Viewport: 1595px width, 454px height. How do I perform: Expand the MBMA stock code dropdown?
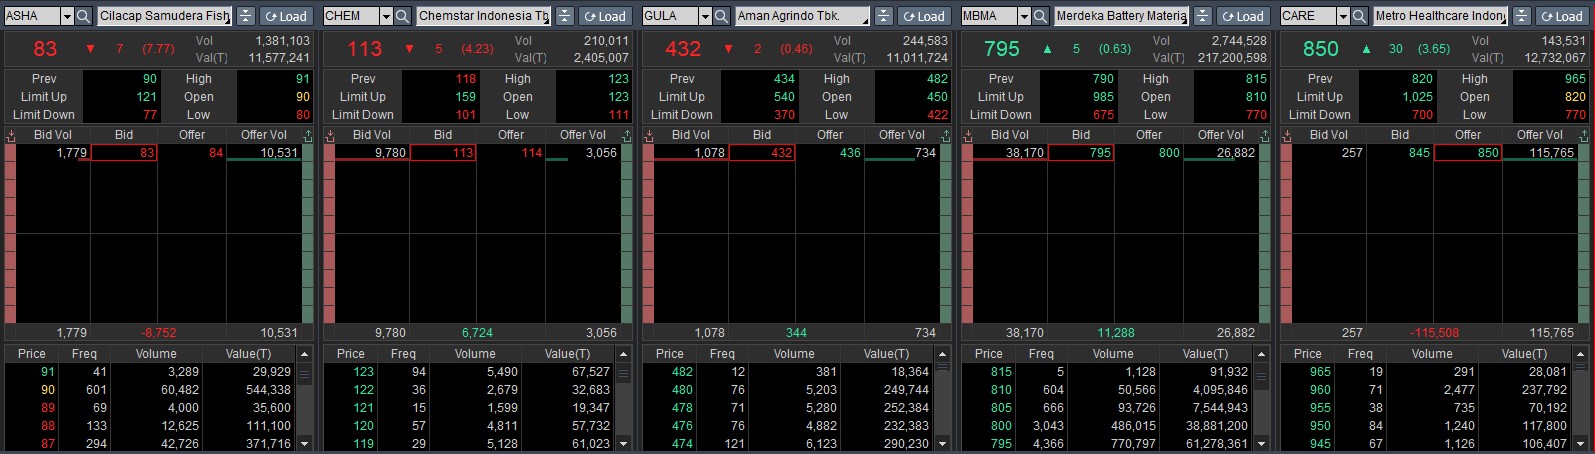click(1024, 16)
